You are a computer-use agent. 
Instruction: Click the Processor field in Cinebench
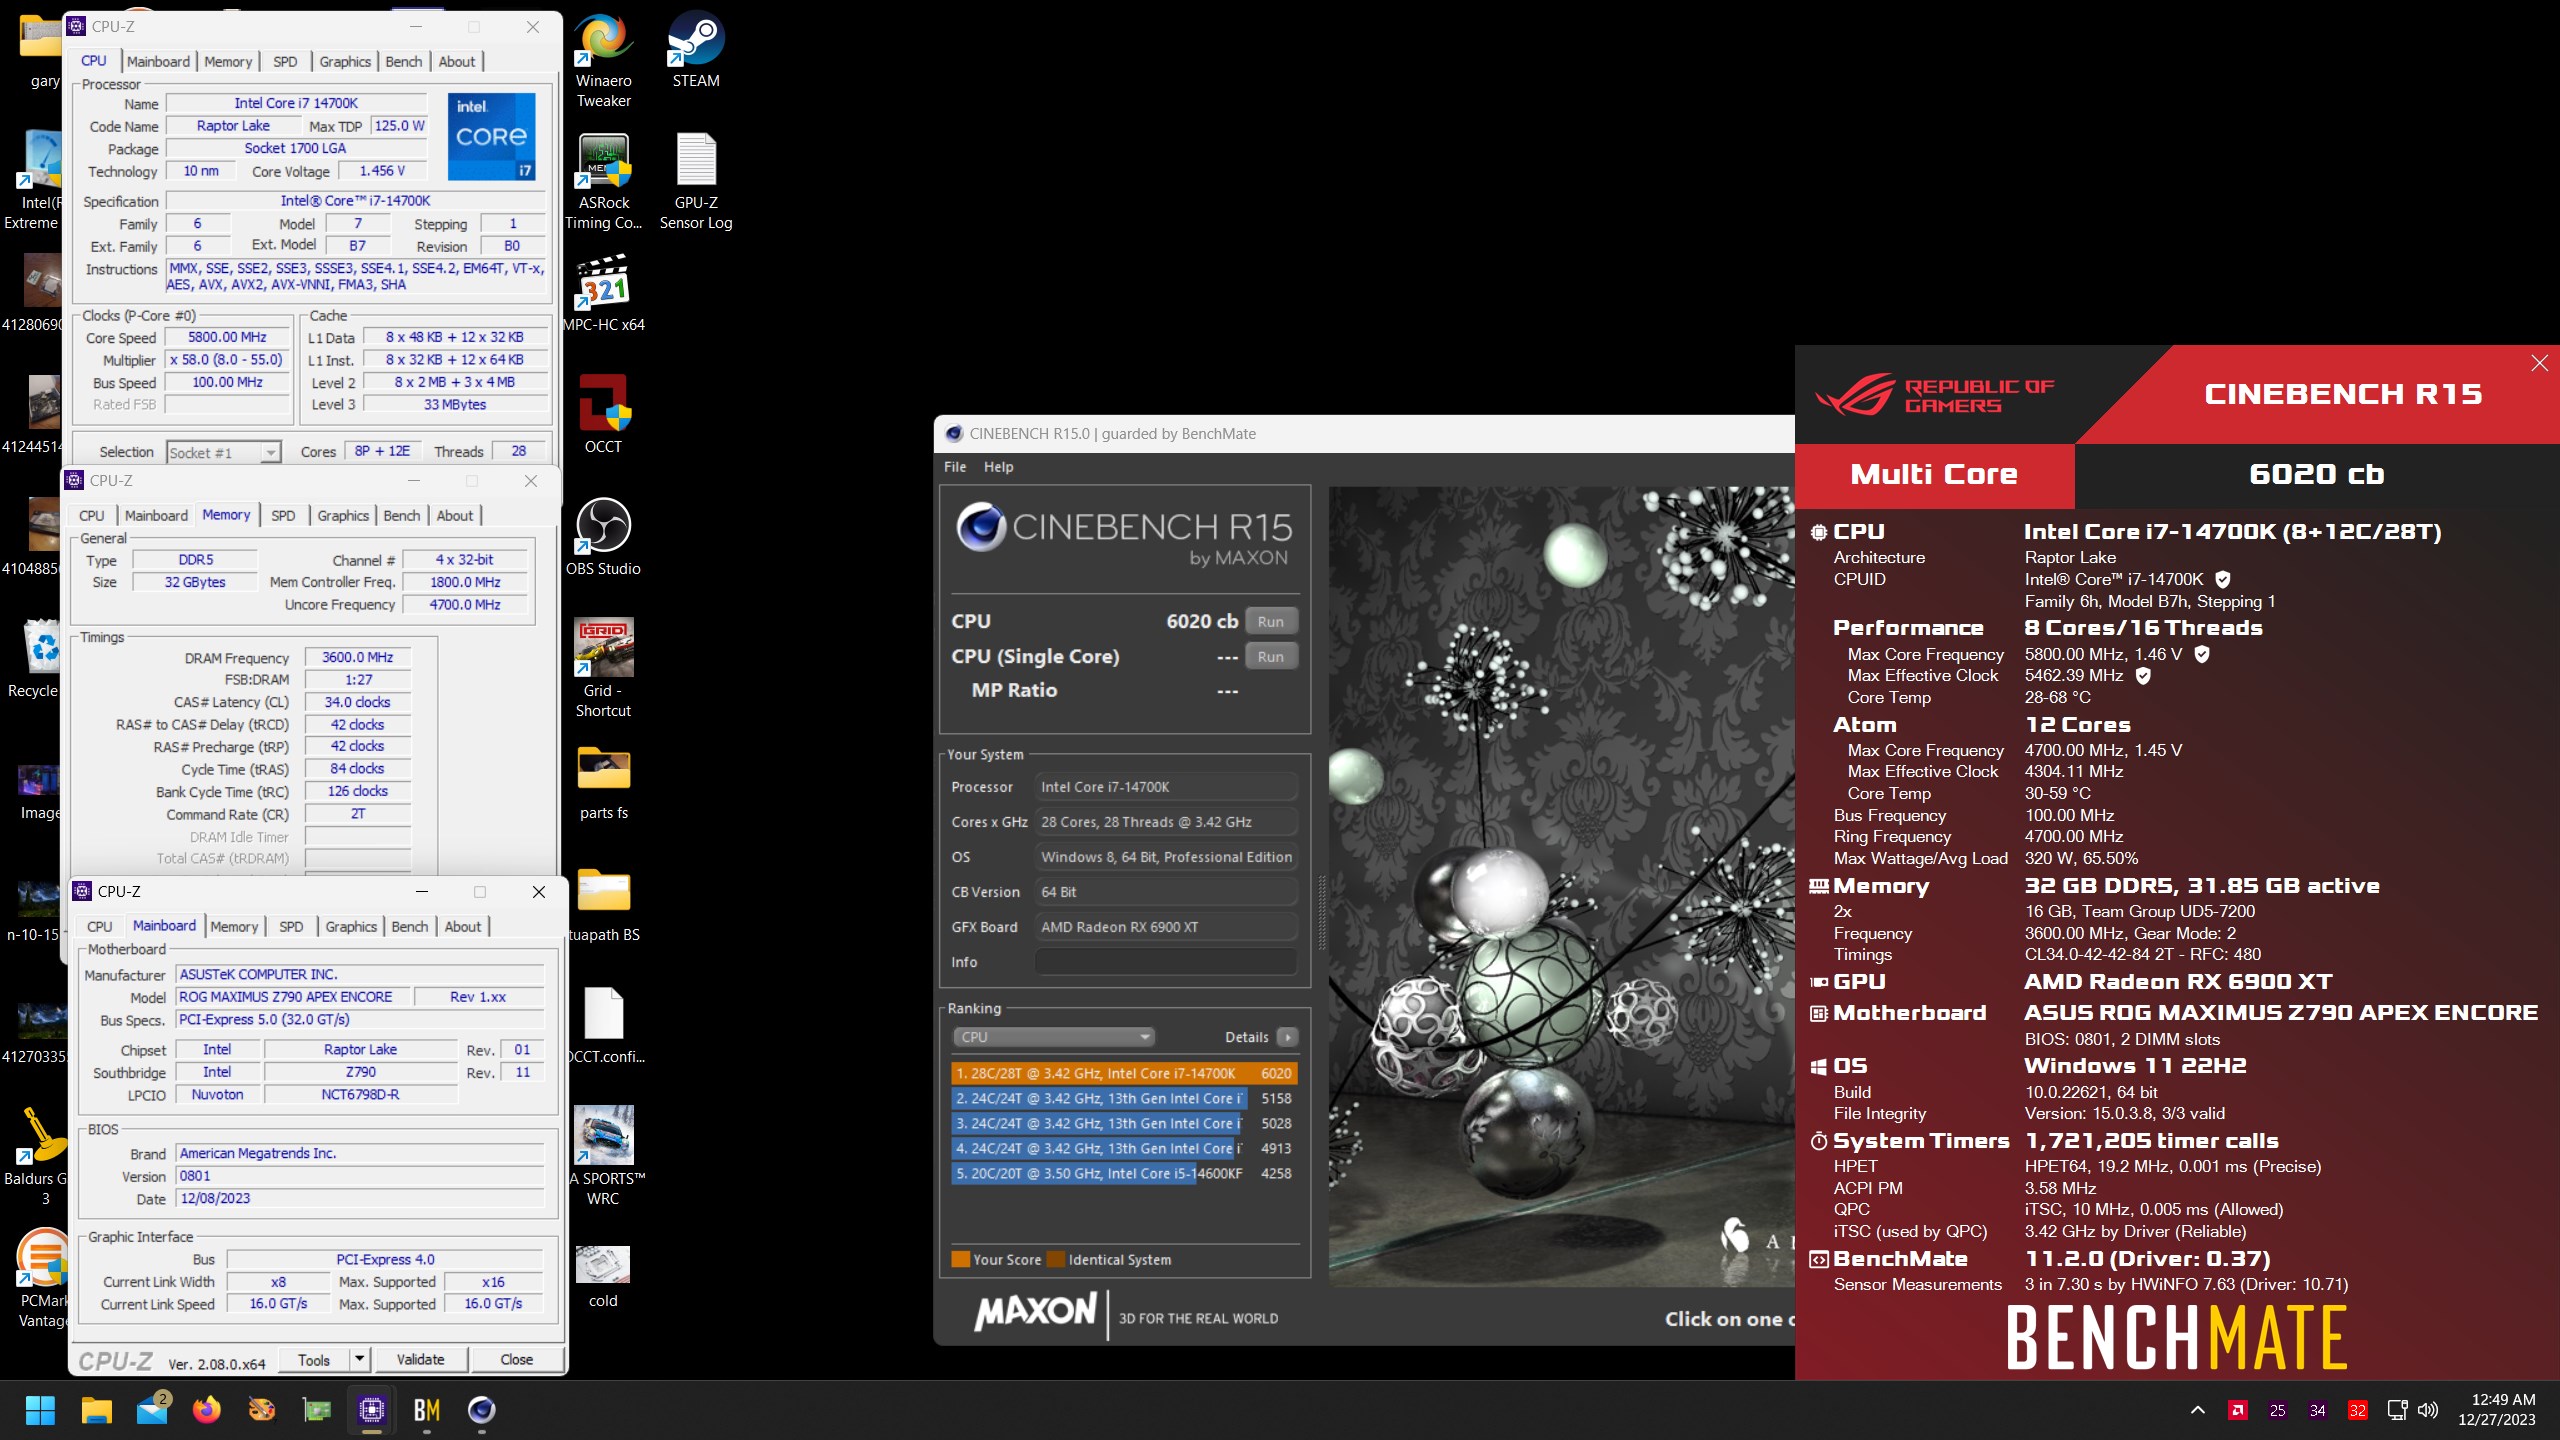[x=1166, y=787]
